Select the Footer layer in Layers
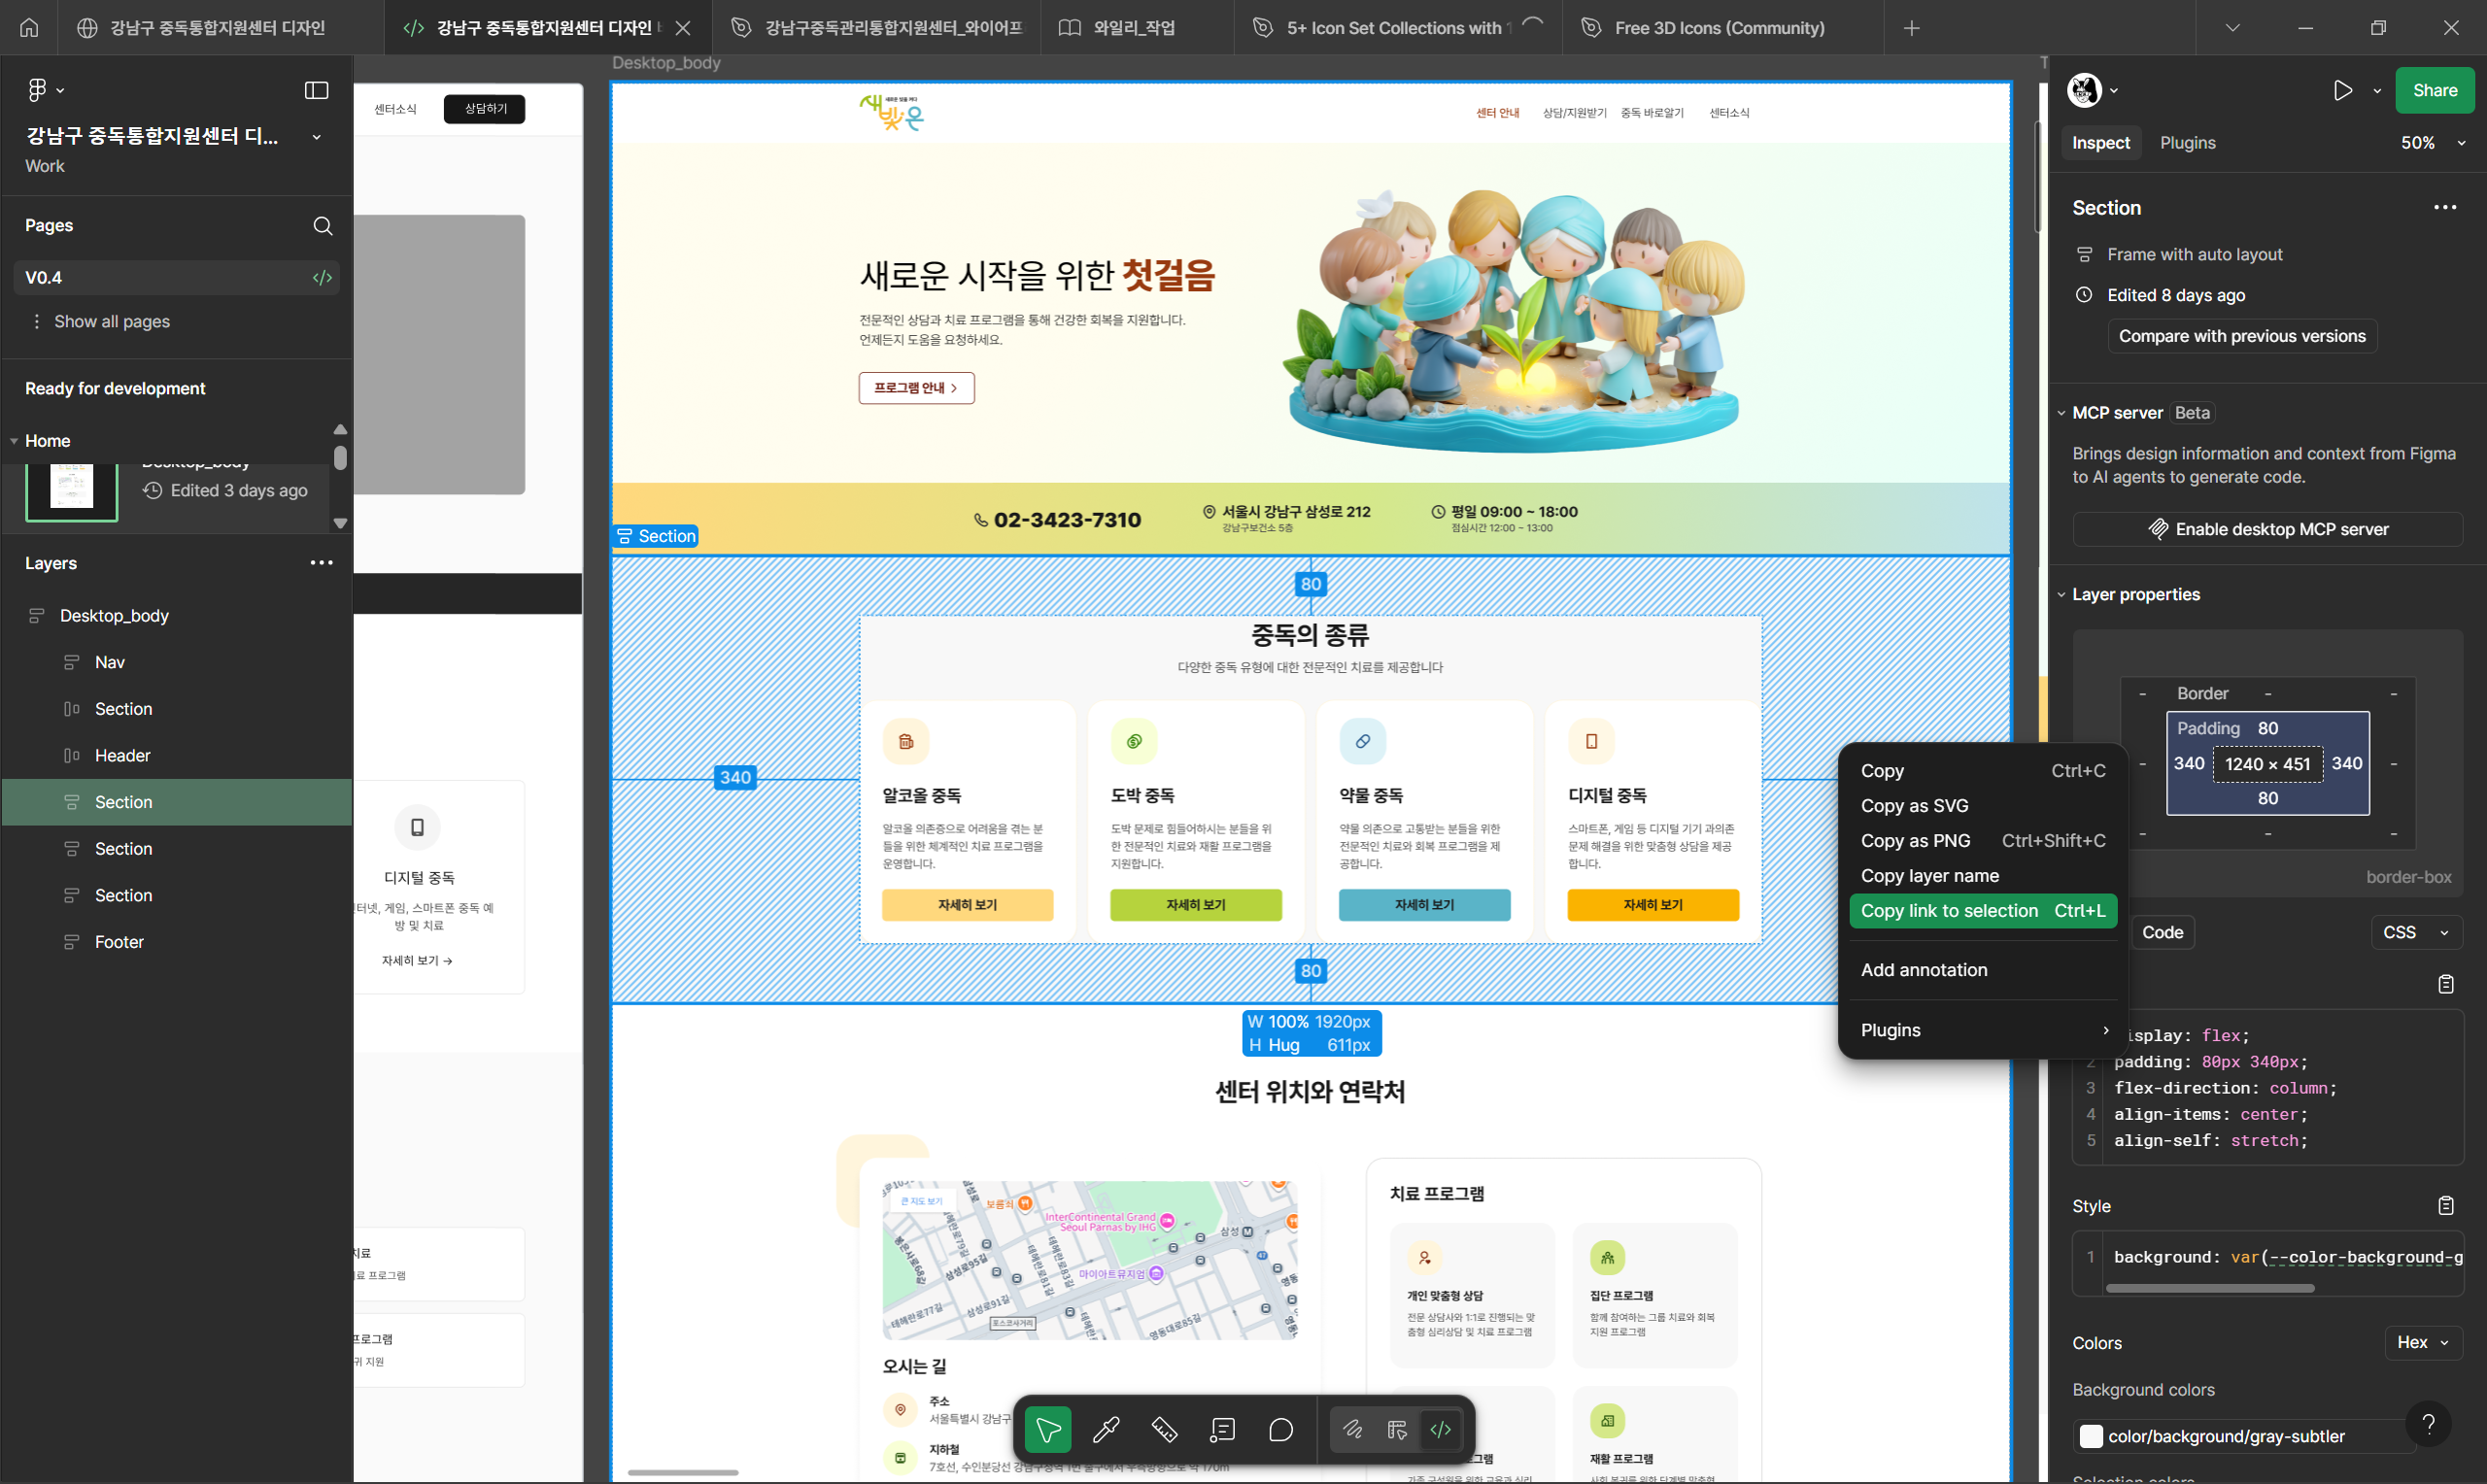This screenshot has width=2487, height=1484. point(119,941)
